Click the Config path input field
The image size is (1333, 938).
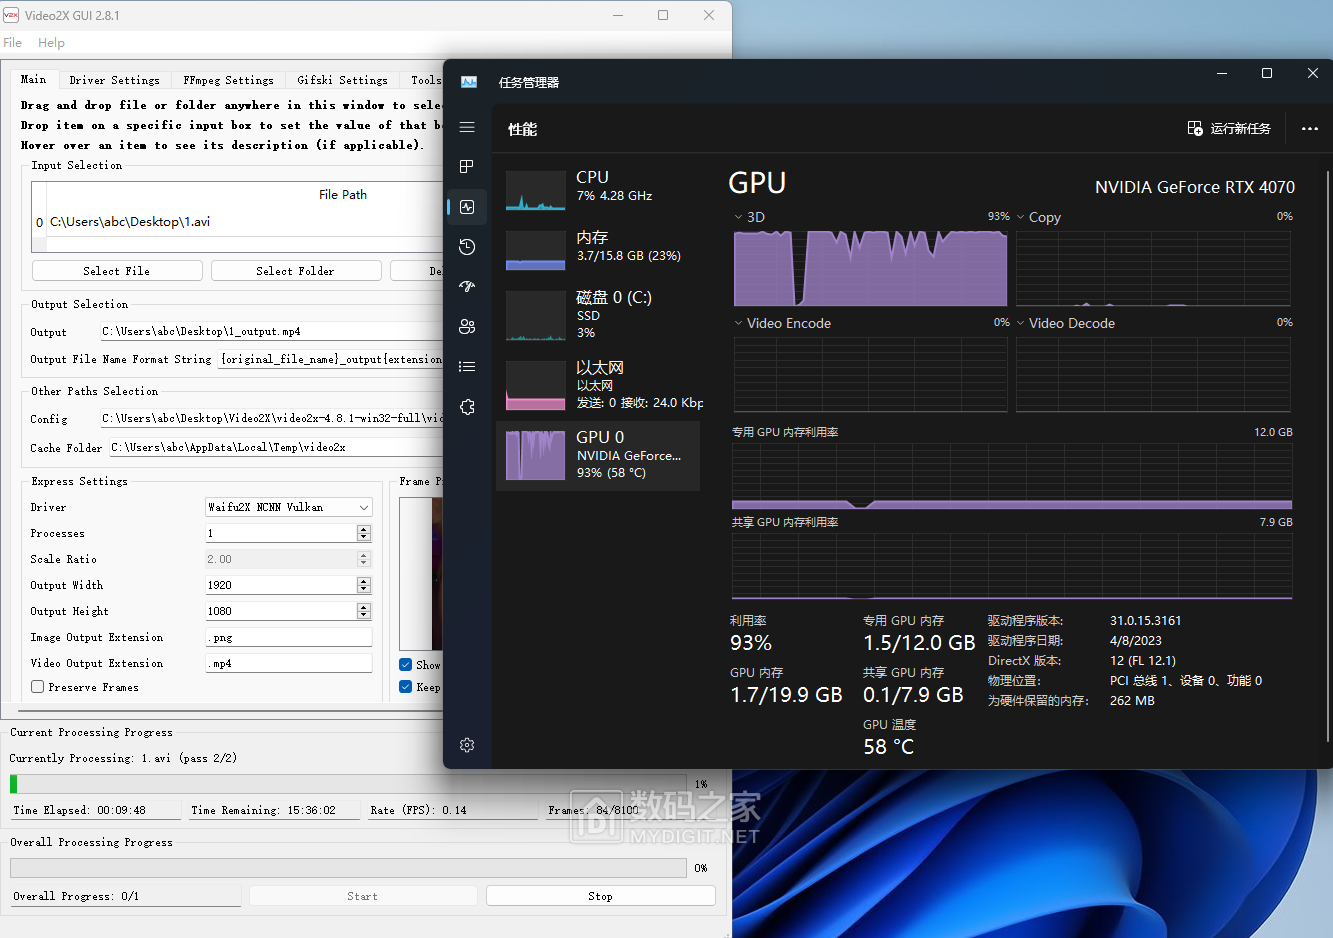click(x=272, y=418)
